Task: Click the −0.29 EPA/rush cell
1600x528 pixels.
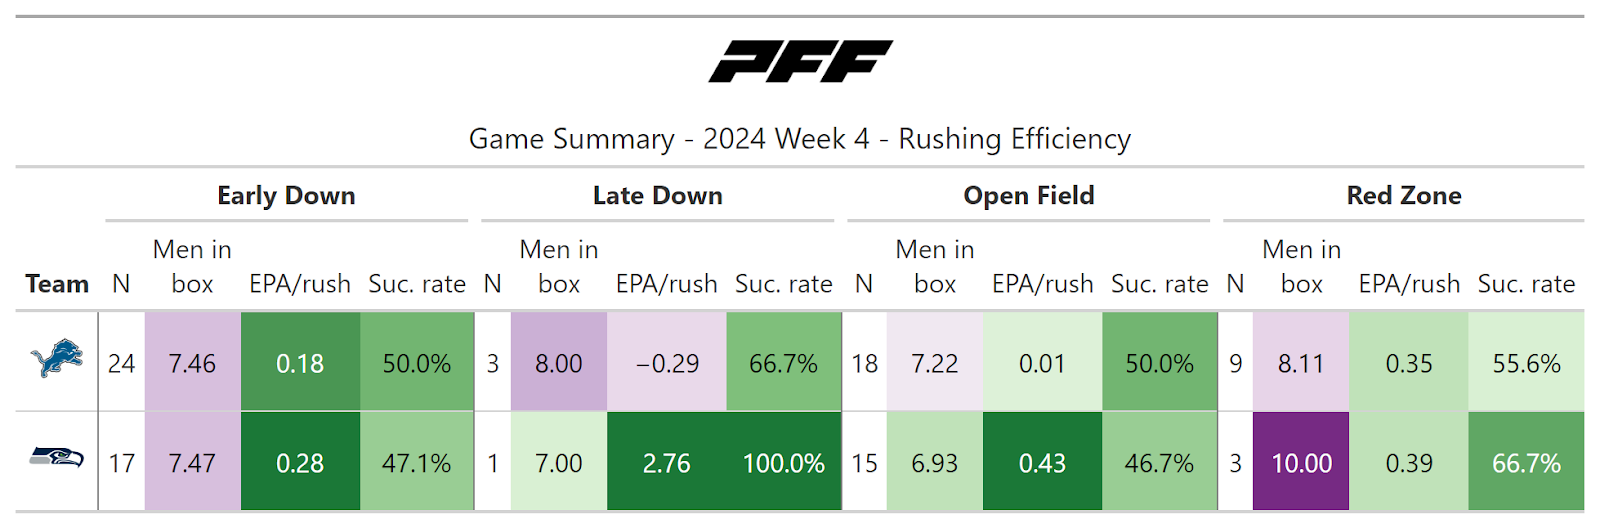Action: (x=667, y=363)
